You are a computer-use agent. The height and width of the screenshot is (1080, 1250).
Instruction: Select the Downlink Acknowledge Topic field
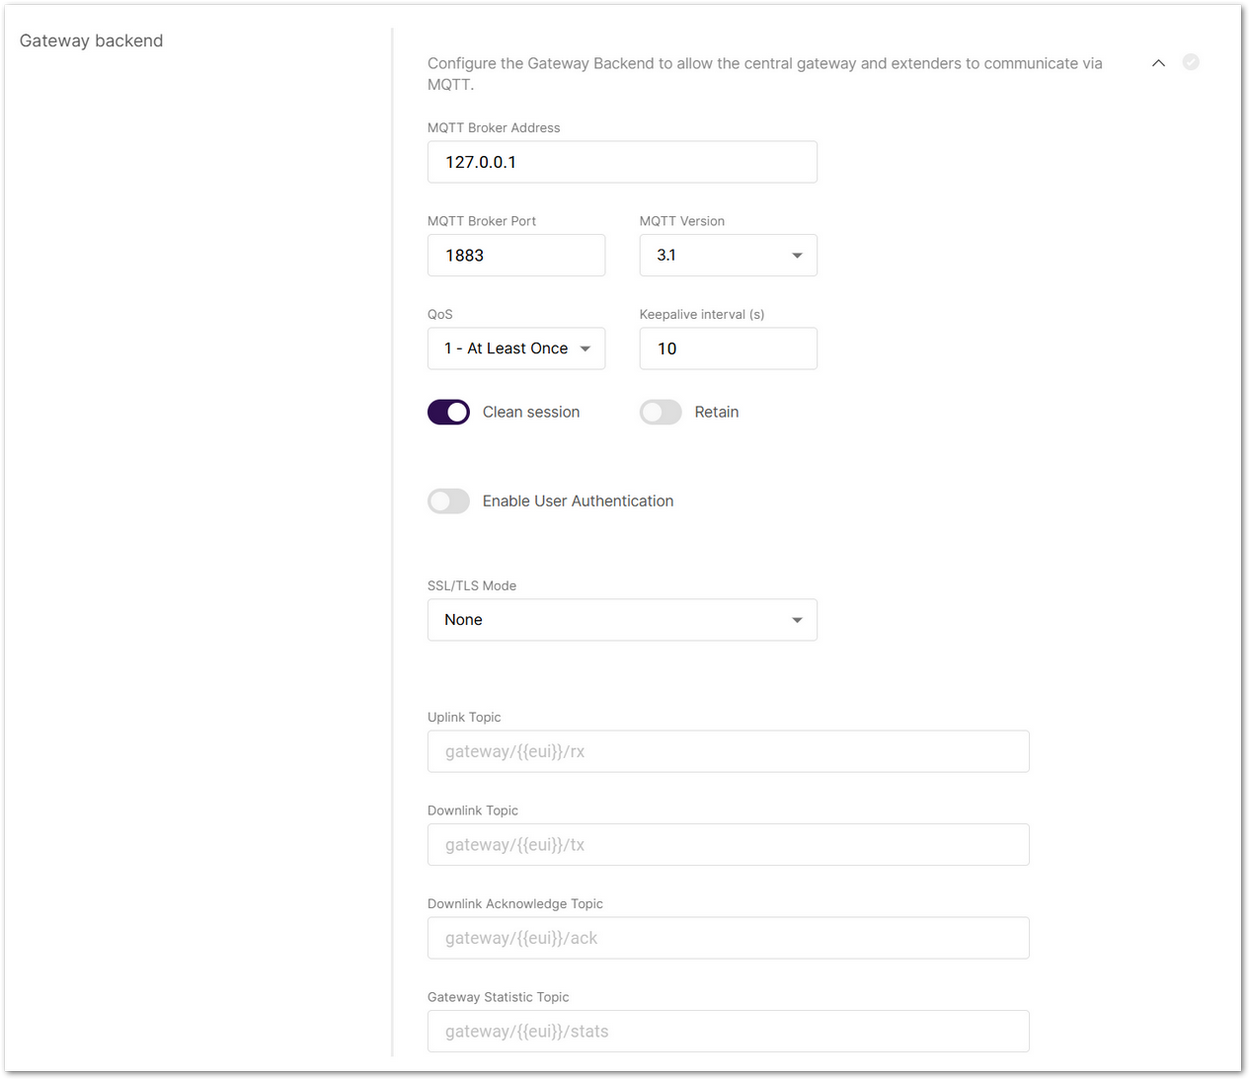pos(728,938)
